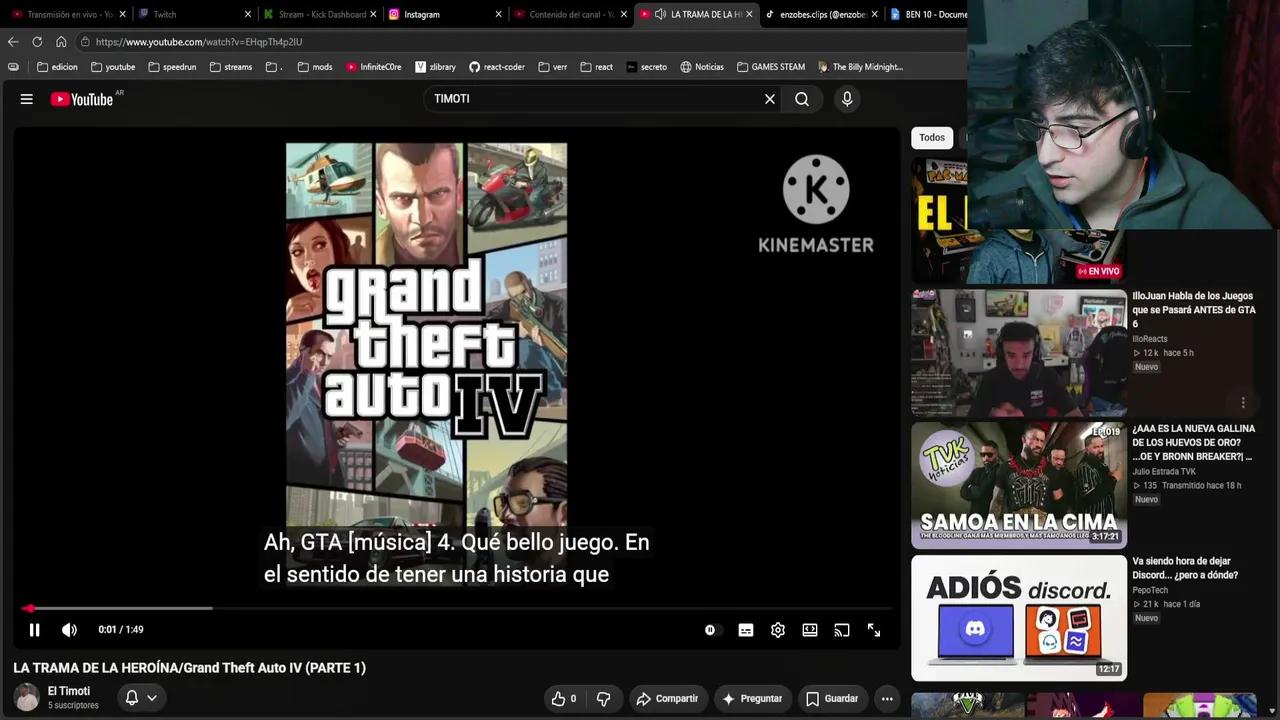Open the secreto bookmark
1280x720 pixels.
(646, 67)
